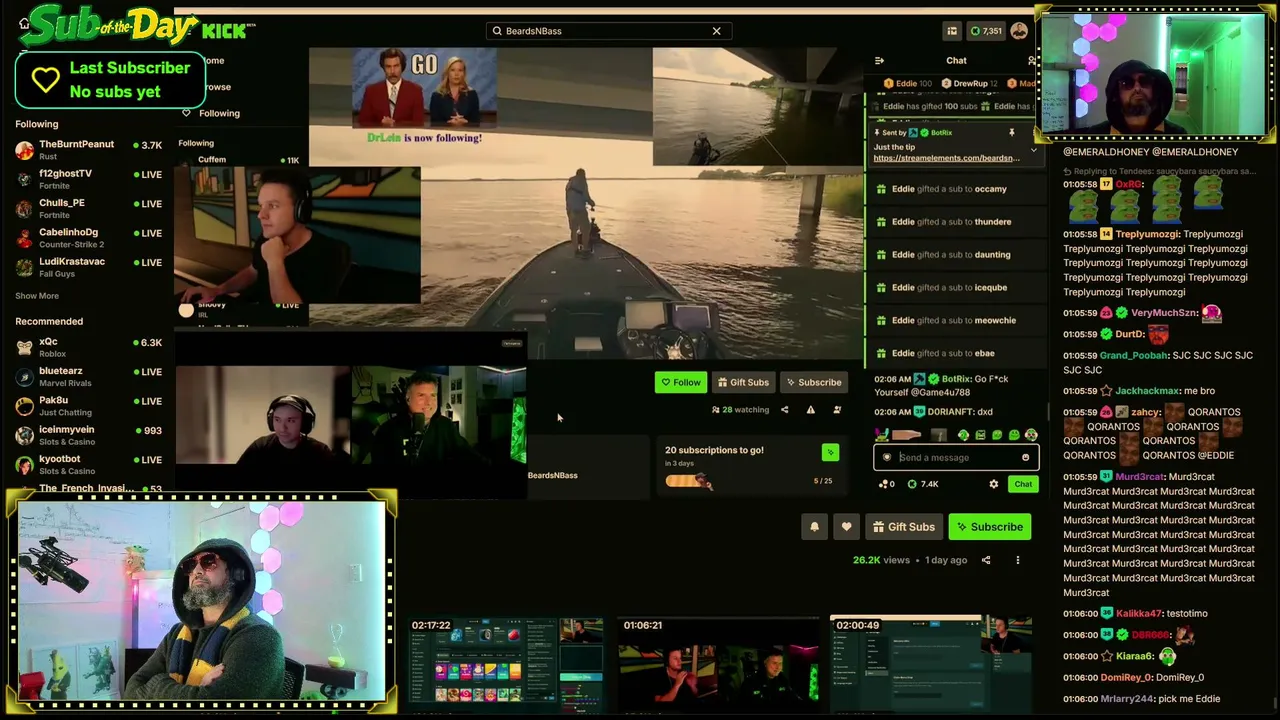The height and width of the screenshot is (720, 1280).
Task: Expand the pinned BotRix message chevron
Action: (1034, 151)
